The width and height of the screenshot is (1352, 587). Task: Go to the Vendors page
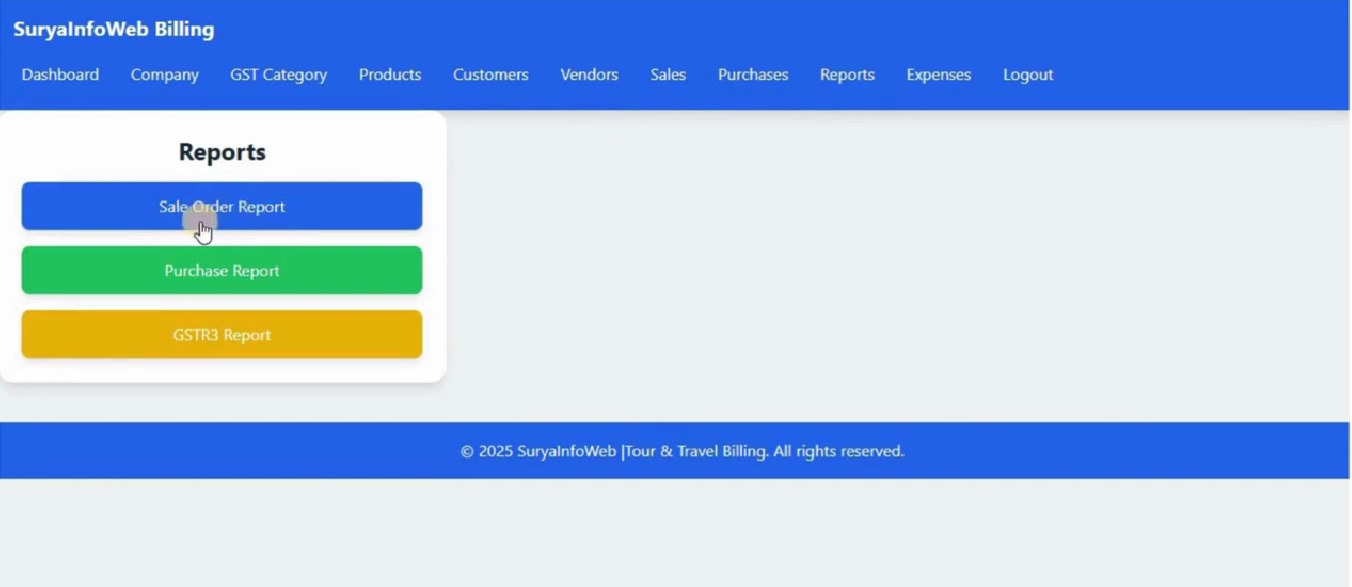589,74
